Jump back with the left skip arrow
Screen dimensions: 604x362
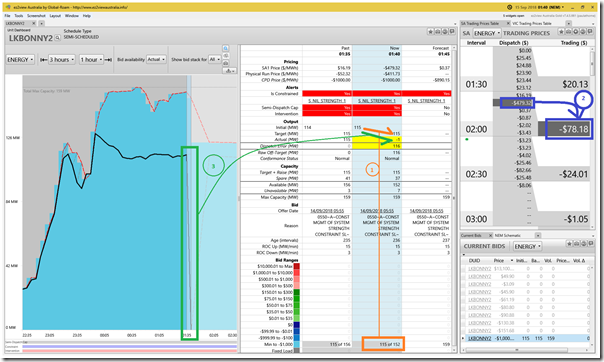coord(44,60)
